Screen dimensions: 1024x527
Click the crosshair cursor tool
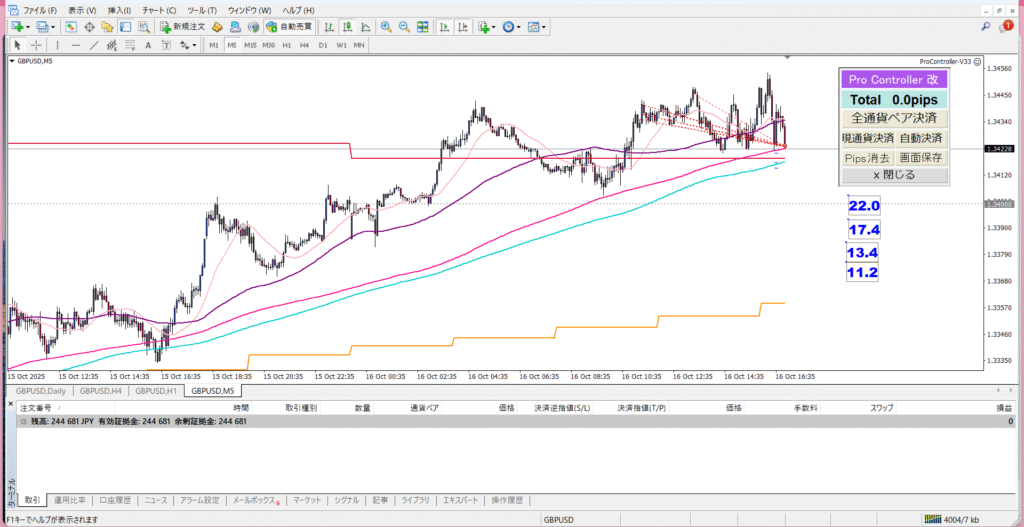[36, 45]
